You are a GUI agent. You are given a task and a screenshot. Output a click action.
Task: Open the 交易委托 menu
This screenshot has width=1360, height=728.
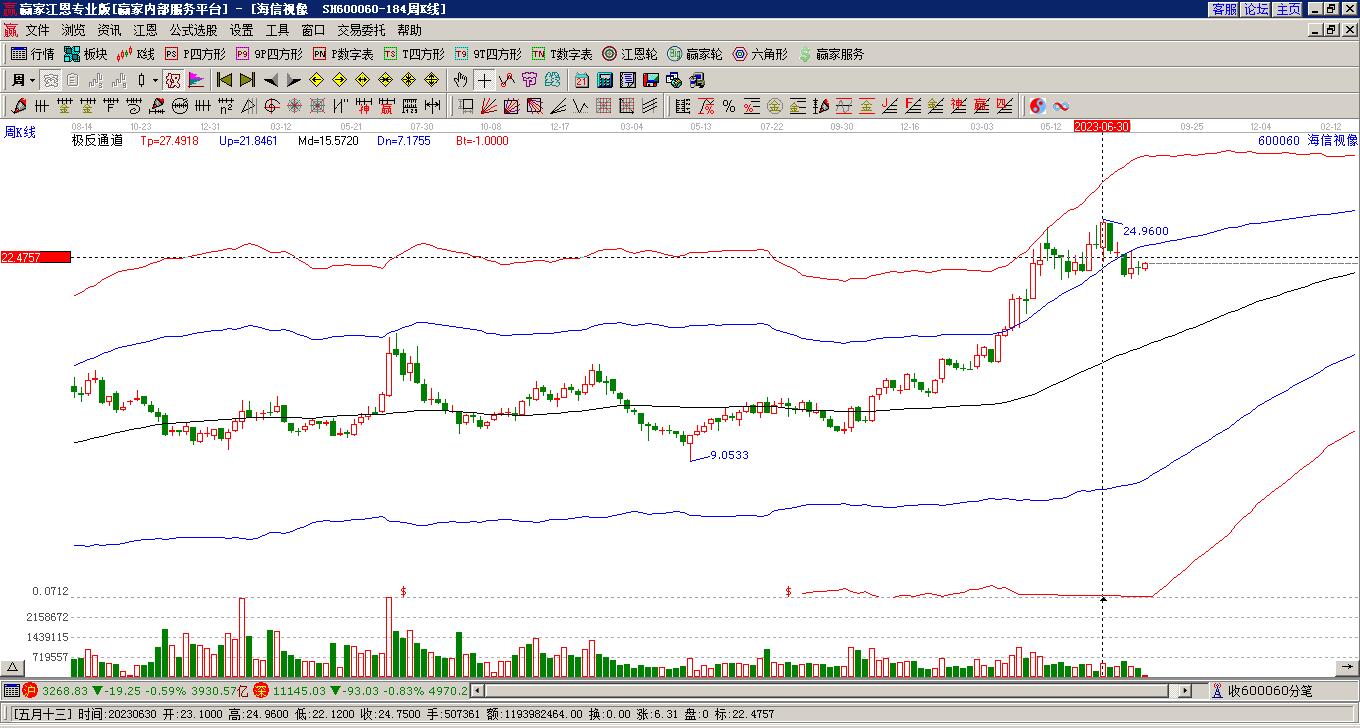361,31
